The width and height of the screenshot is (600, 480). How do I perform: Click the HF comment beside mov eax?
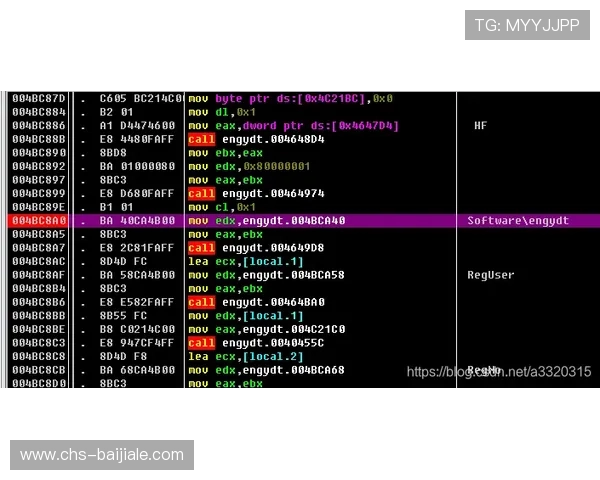point(480,126)
